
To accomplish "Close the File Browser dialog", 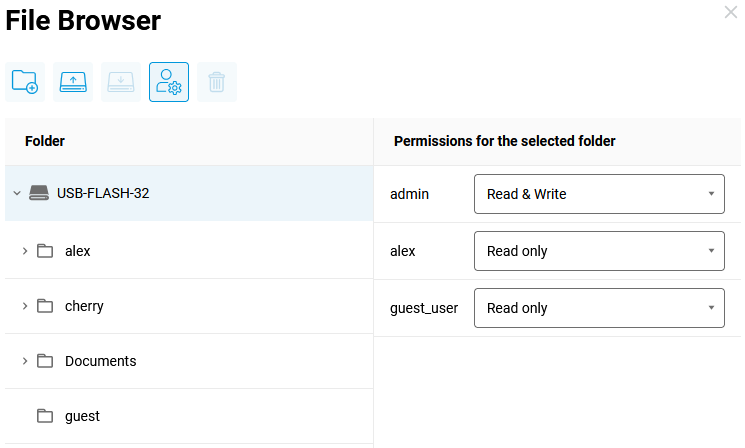I will (731, 13).
